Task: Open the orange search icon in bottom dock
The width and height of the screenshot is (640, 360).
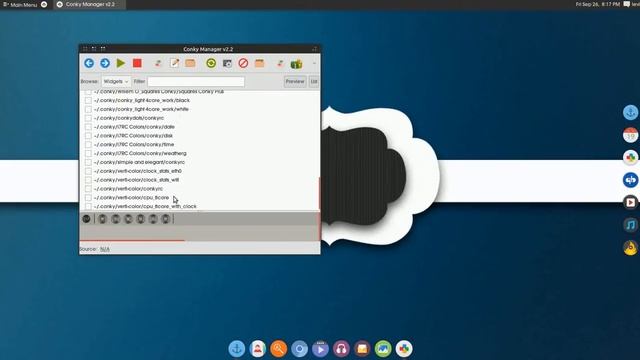Action: click(x=278, y=349)
